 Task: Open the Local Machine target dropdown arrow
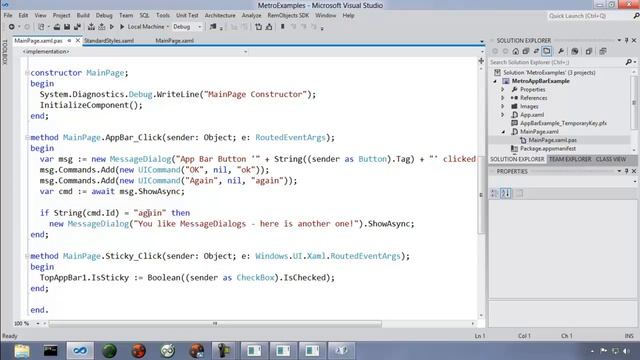pyautogui.click(x=167, y=27)
